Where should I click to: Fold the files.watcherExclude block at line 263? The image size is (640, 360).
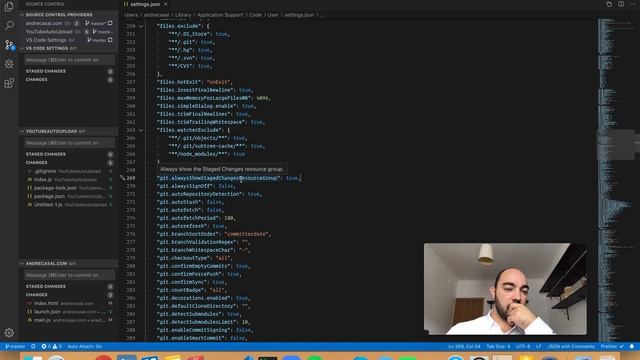click(141, 130)
